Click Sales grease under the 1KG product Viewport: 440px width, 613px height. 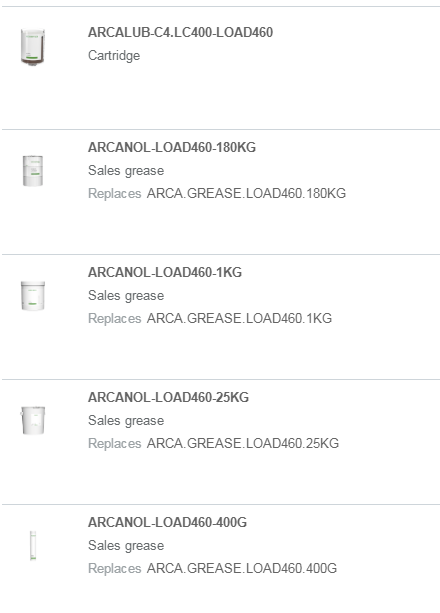pyautogui.click(x=126, y=296)
